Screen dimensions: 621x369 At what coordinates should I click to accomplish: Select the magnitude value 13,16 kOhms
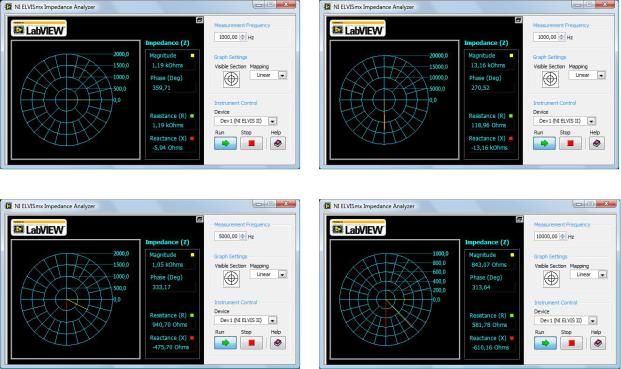(x=488, y=65)
